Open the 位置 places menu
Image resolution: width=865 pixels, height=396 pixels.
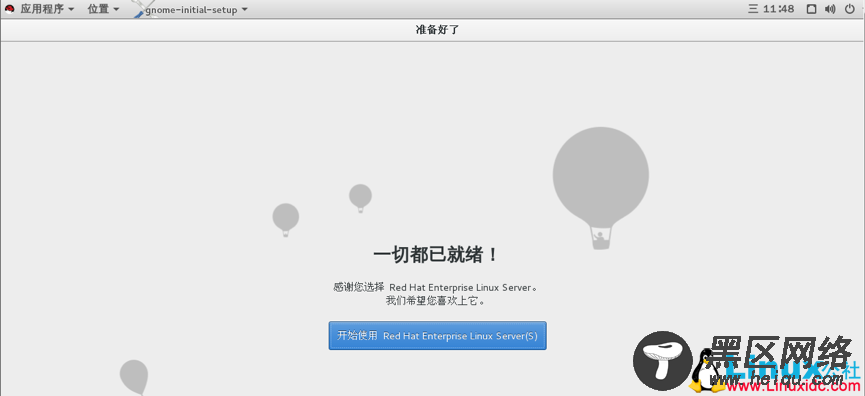coord(103,9)
